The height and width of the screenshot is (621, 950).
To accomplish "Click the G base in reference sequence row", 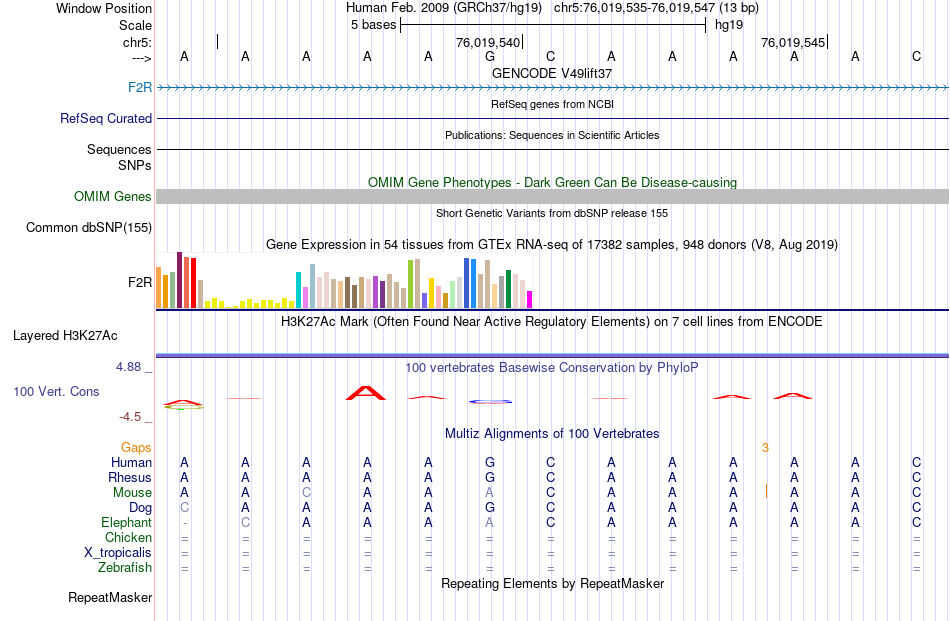I will [x=490, y=56].
